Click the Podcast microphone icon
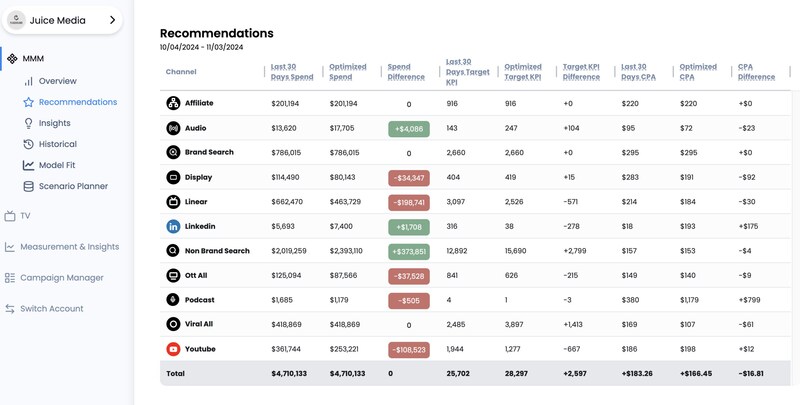The height and width of the screenshot is (405, 800). [x=173, y=300]
